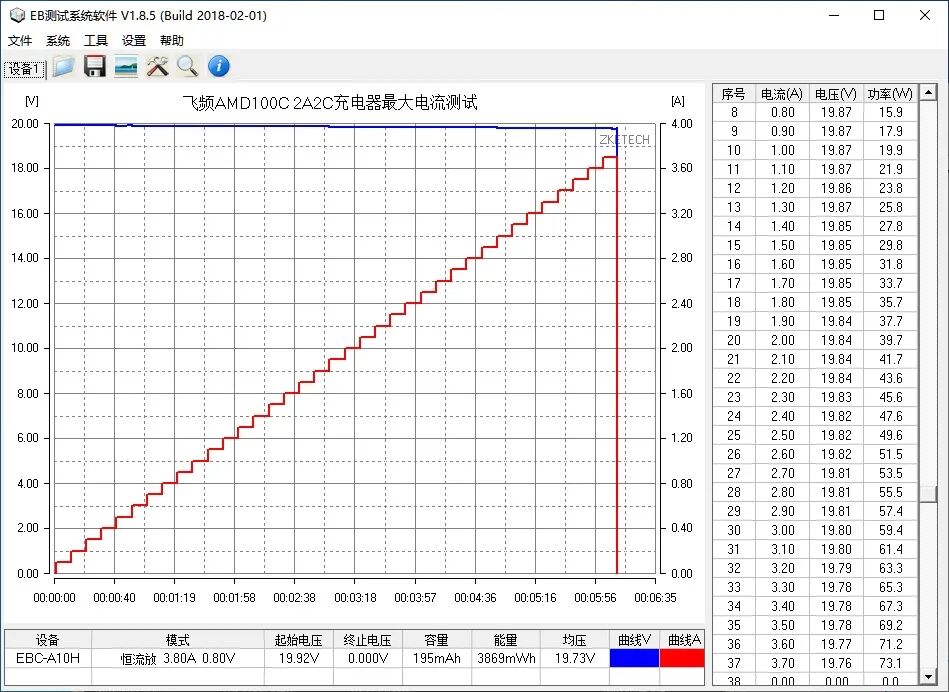Click the [A] axis unit label
Viewport: 949px width, 692px height.
point(678,101)
